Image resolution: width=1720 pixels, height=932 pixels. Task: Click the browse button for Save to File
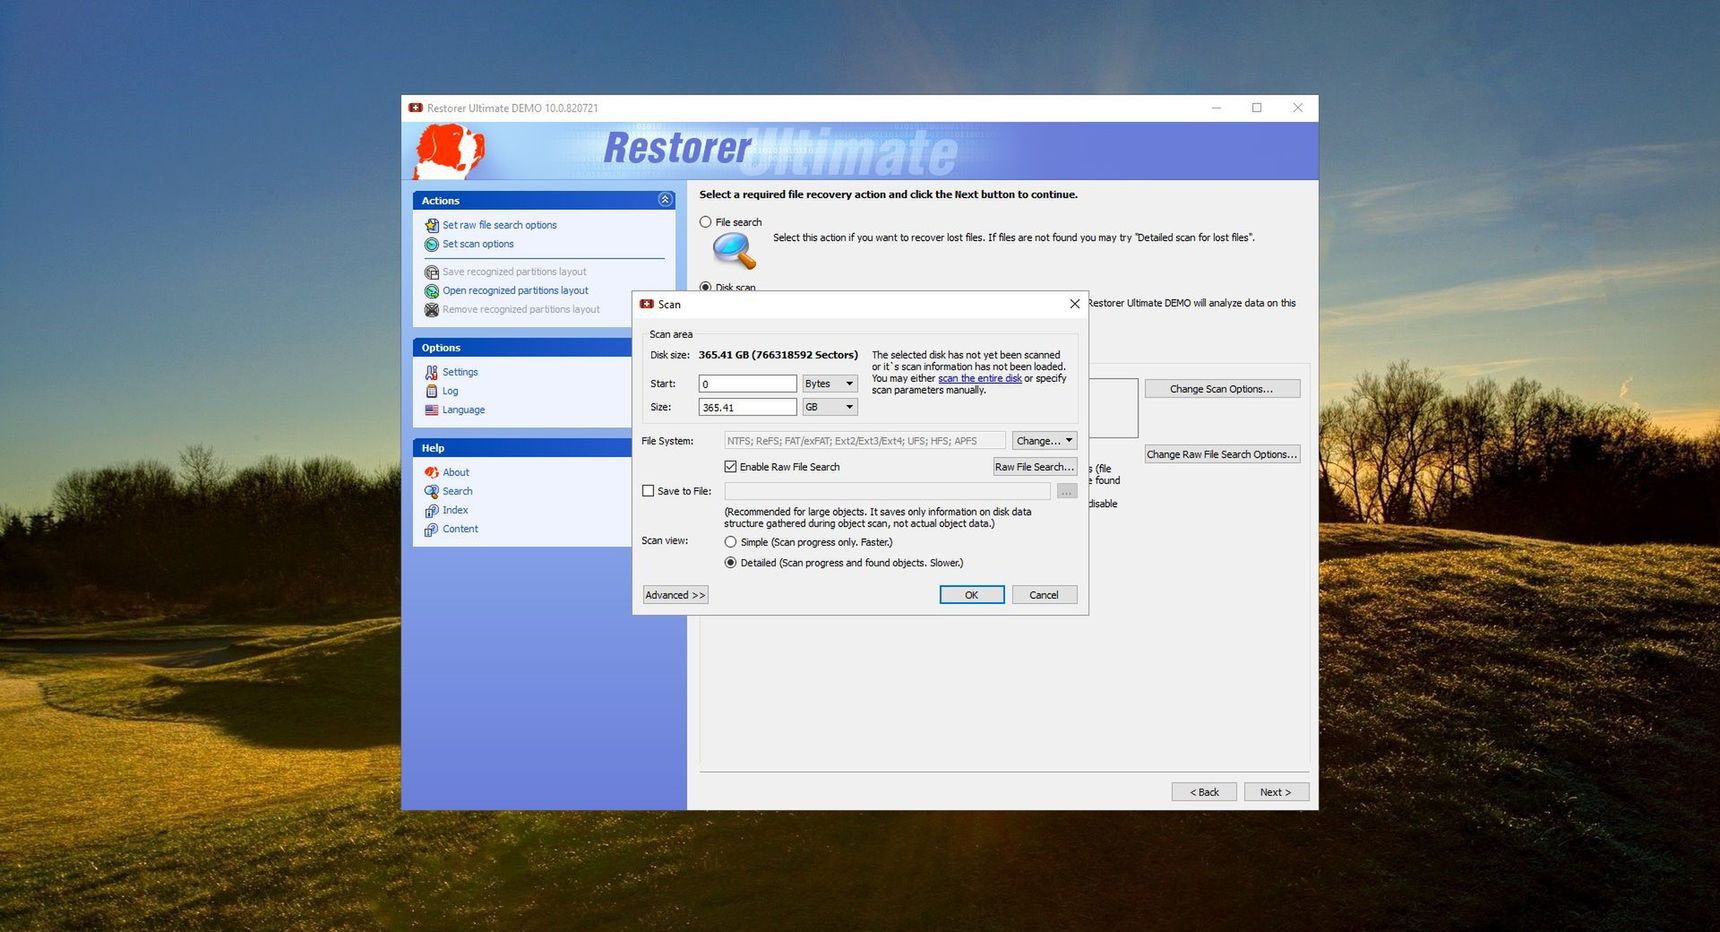(x=1067, y=491)
